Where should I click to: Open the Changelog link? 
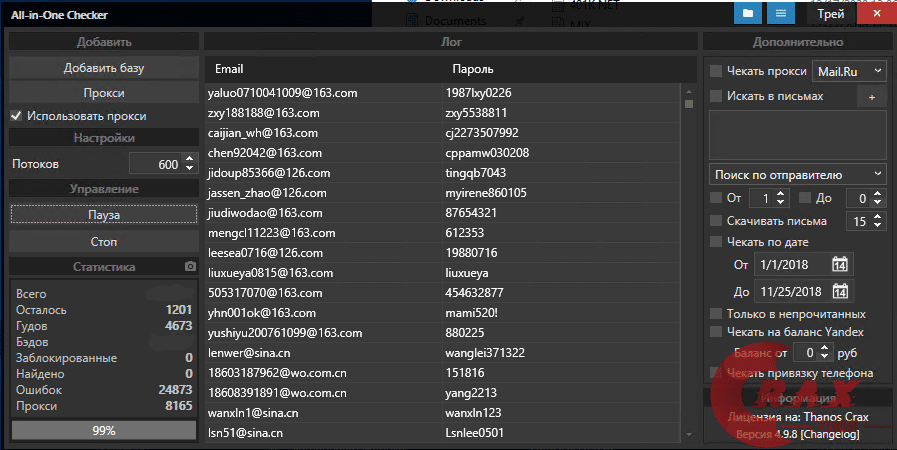pyautogui.click(x=830, y=434)
